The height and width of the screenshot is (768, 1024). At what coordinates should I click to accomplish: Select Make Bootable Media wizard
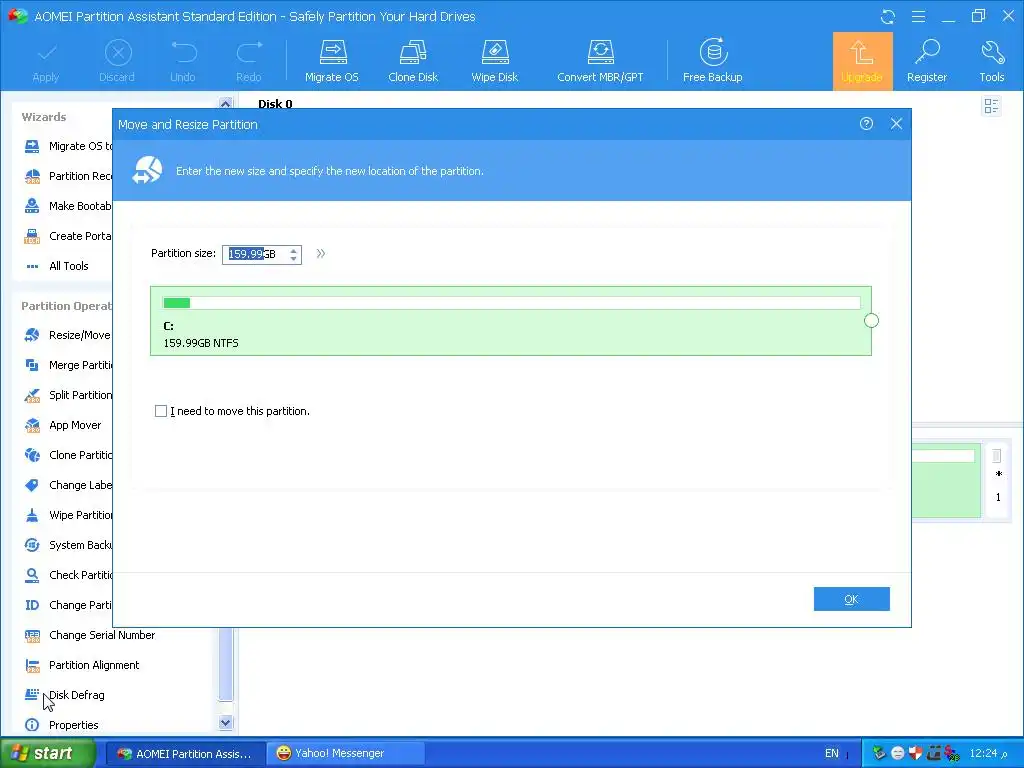coord(67,206)
